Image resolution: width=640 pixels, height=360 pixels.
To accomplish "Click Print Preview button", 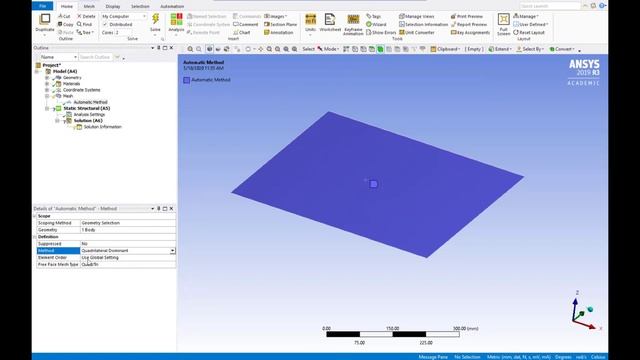I will point(467,16).
